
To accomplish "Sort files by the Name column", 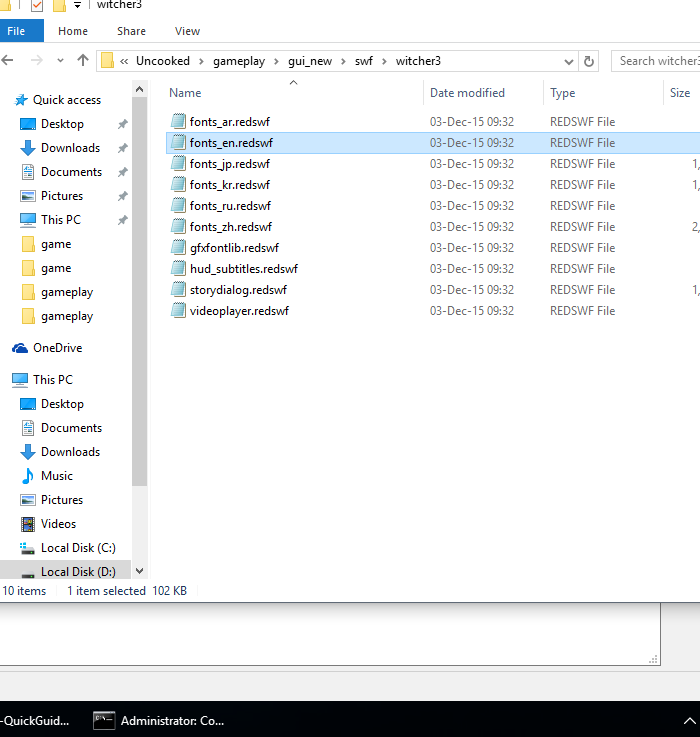I will click(x=185, y=93).
